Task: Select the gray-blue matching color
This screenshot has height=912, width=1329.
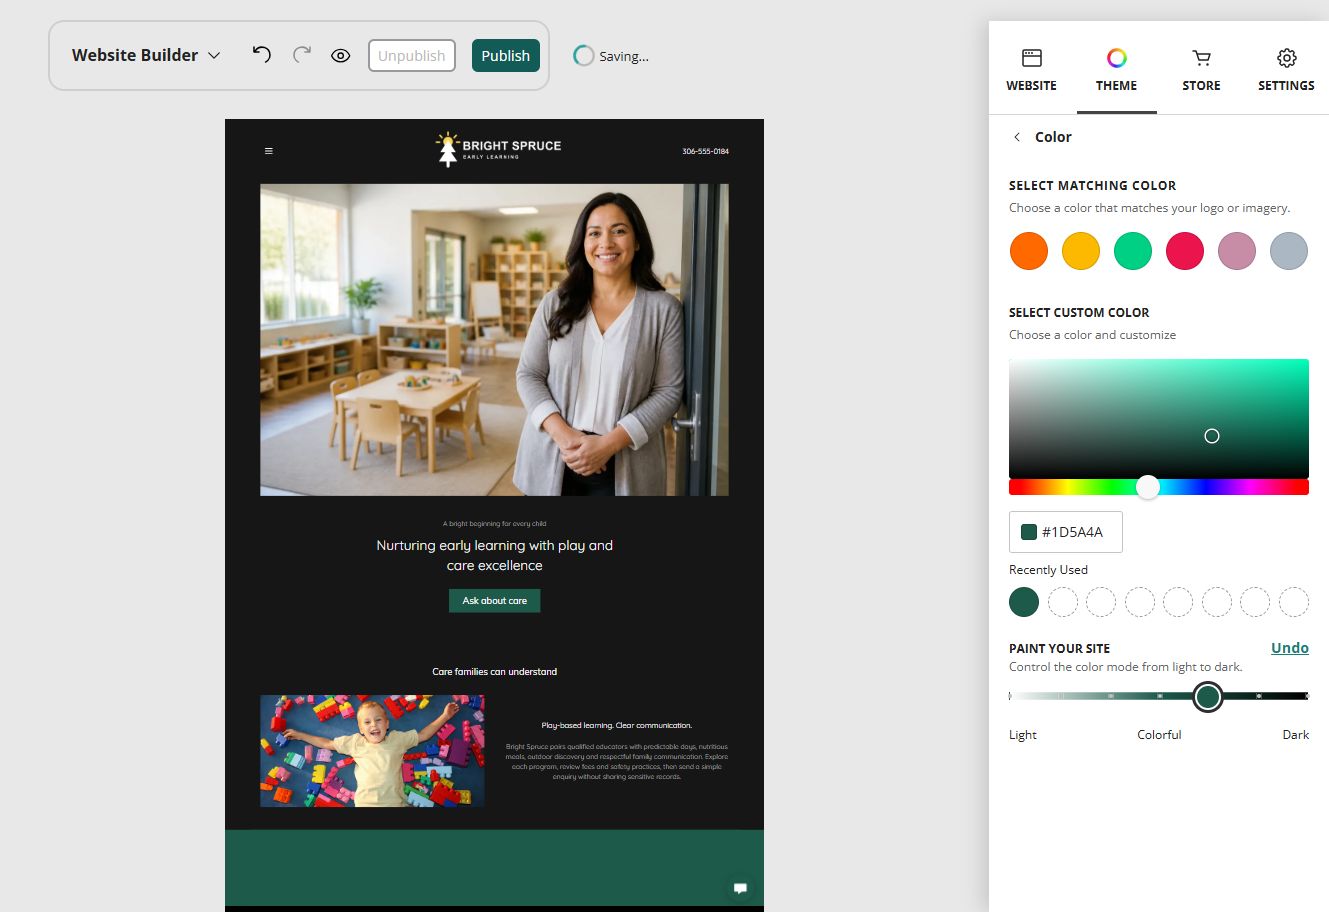Action: coord(1289,251)
